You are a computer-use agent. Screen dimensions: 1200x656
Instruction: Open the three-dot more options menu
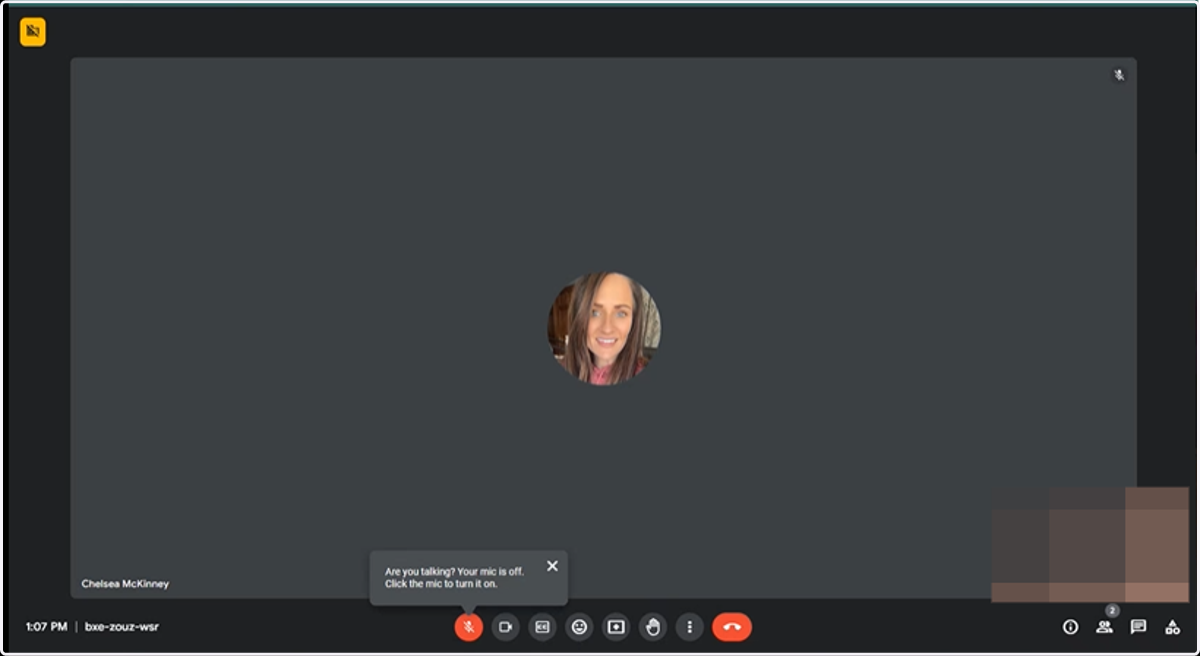[689, 627]
